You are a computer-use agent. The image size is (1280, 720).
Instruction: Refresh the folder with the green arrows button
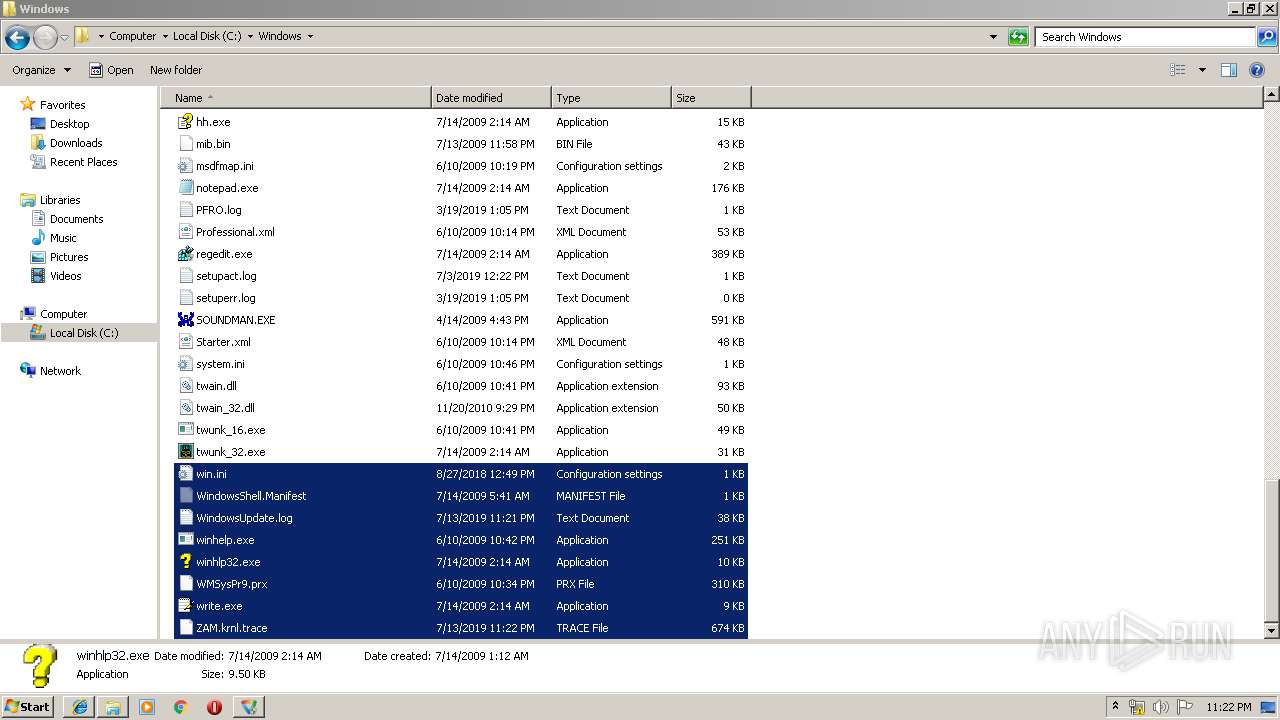coord(1018,37)
